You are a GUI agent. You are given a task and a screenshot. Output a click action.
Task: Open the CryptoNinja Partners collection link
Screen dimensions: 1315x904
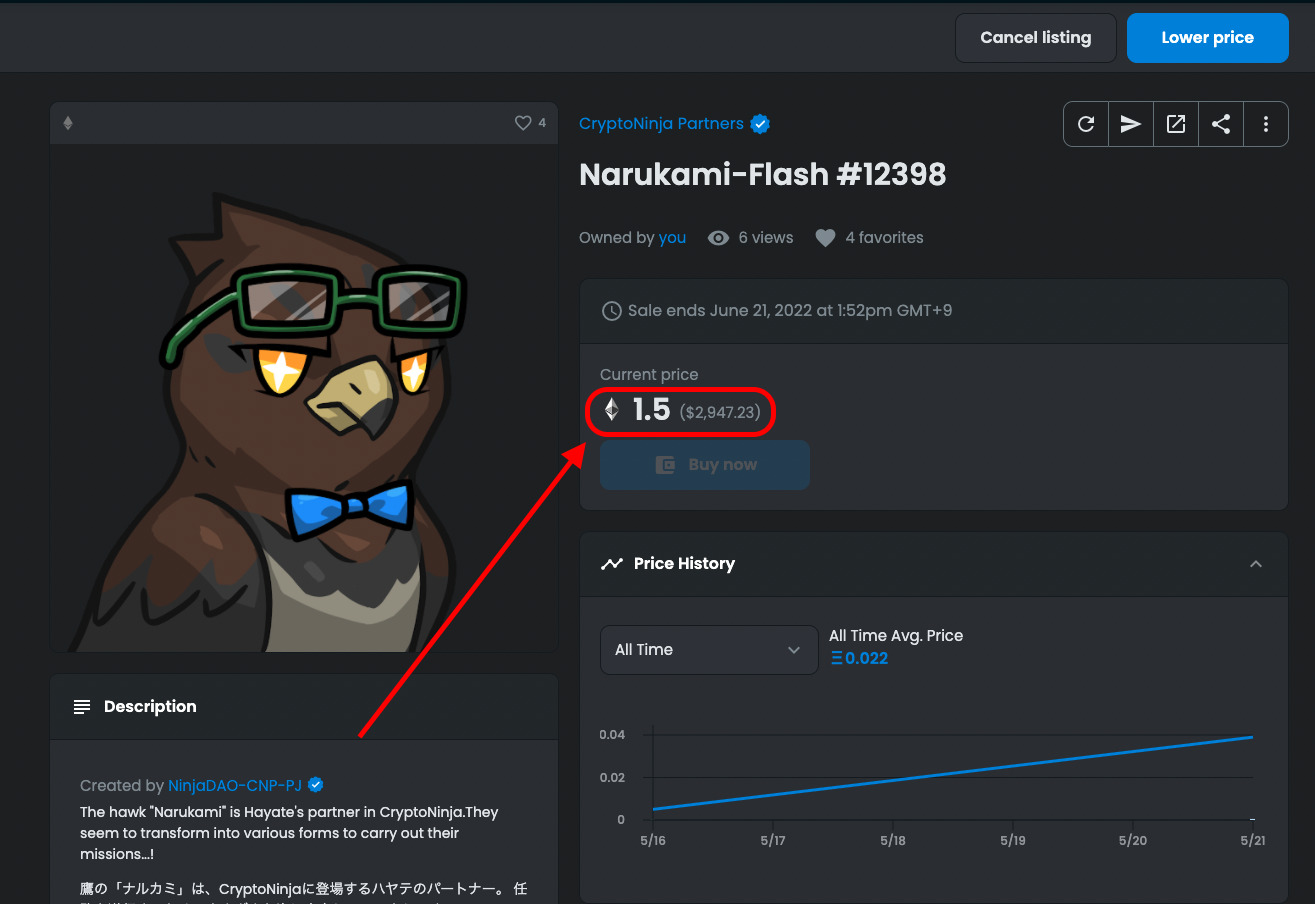(661, 124)
